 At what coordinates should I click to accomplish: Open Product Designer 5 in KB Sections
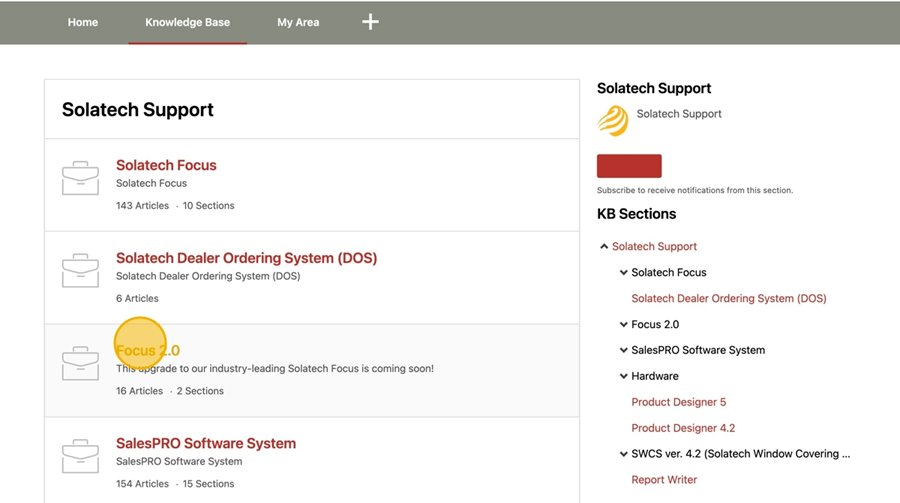click(678, 402)
